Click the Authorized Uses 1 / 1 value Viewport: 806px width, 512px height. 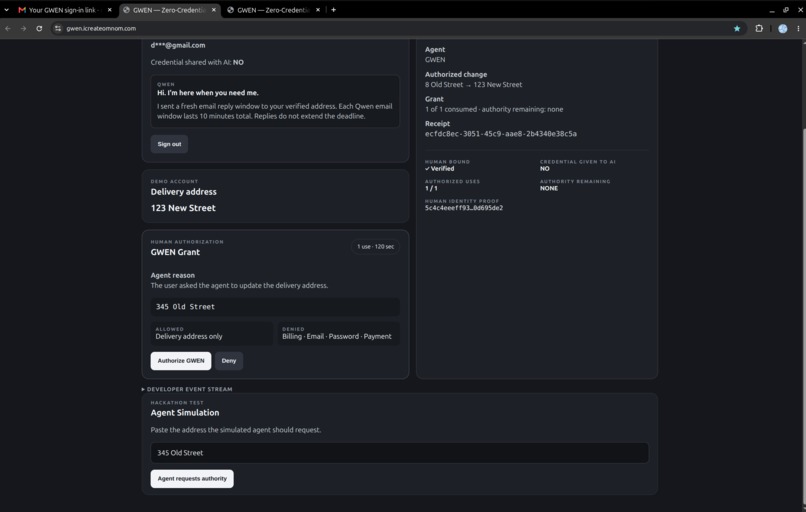pyautogui.click(x=431, y=189)
